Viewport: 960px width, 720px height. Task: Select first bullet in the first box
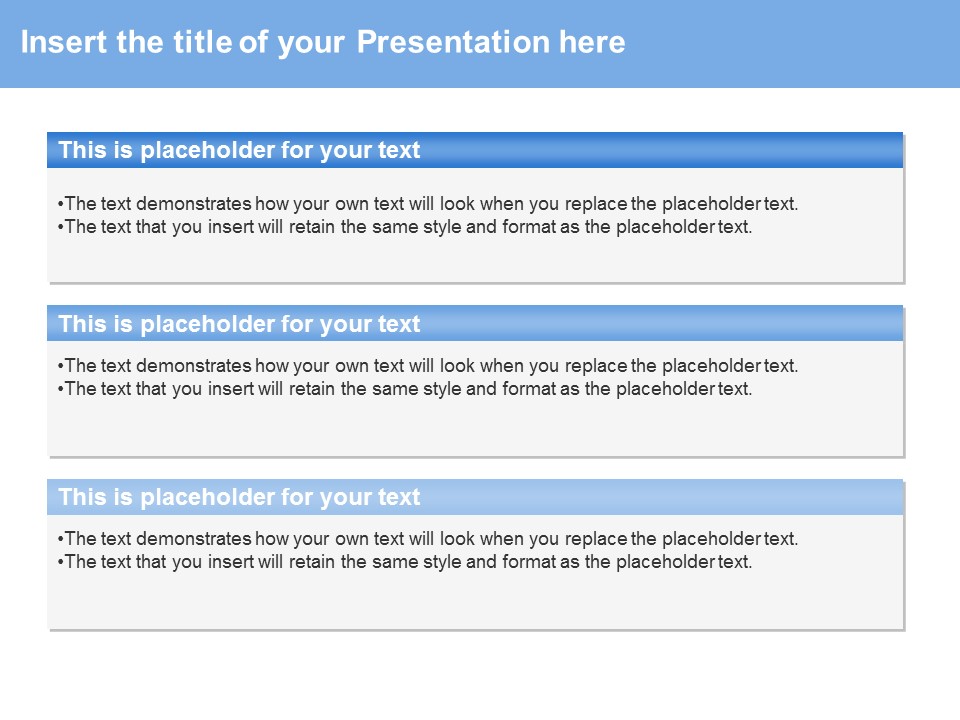(x=428, y=203)
